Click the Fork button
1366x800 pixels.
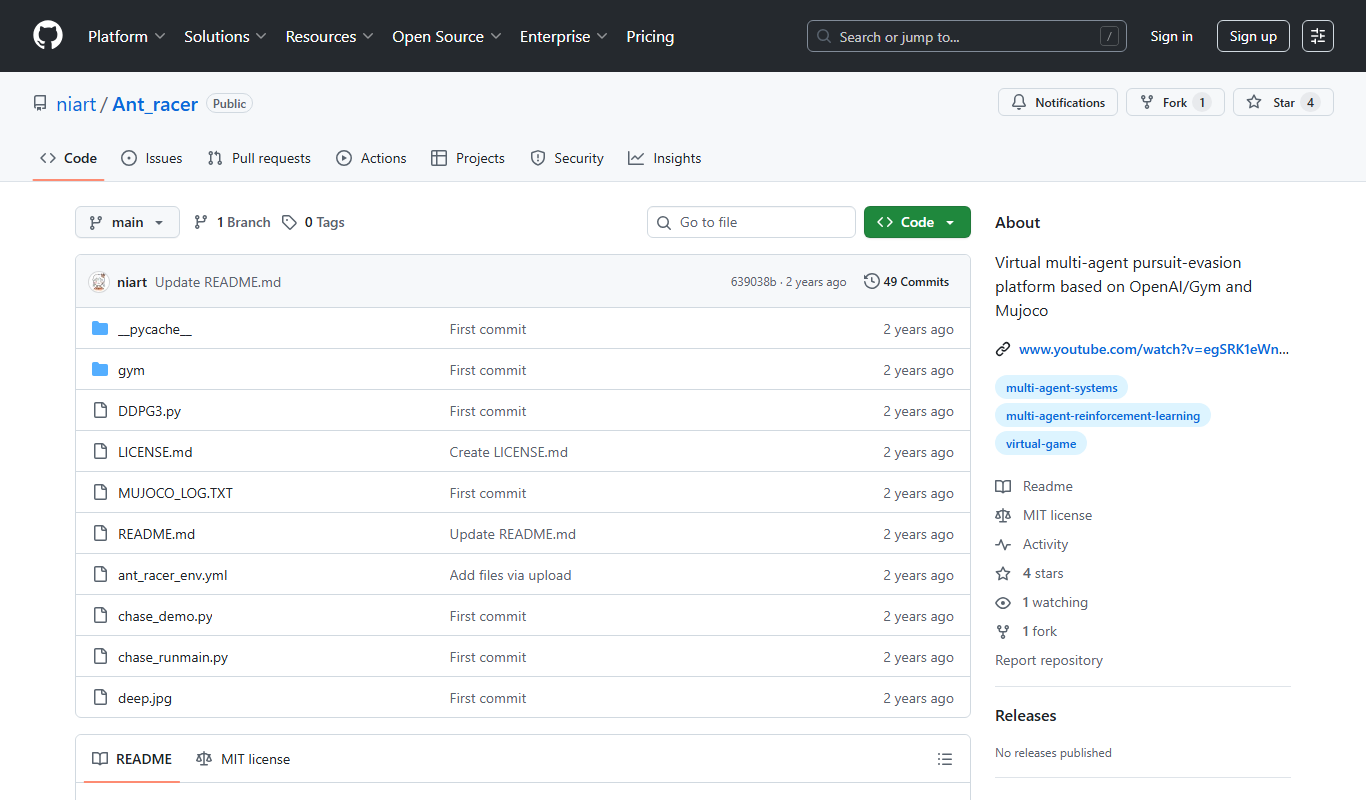point(1175,103)
